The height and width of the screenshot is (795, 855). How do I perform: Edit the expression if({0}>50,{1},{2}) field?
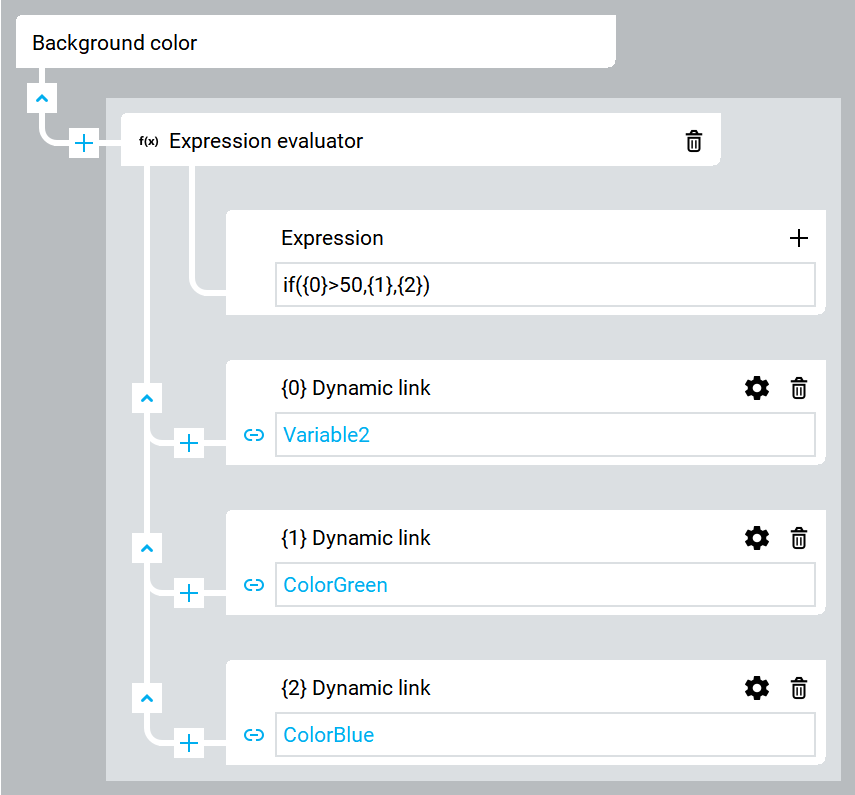click(x=545, y=285)
